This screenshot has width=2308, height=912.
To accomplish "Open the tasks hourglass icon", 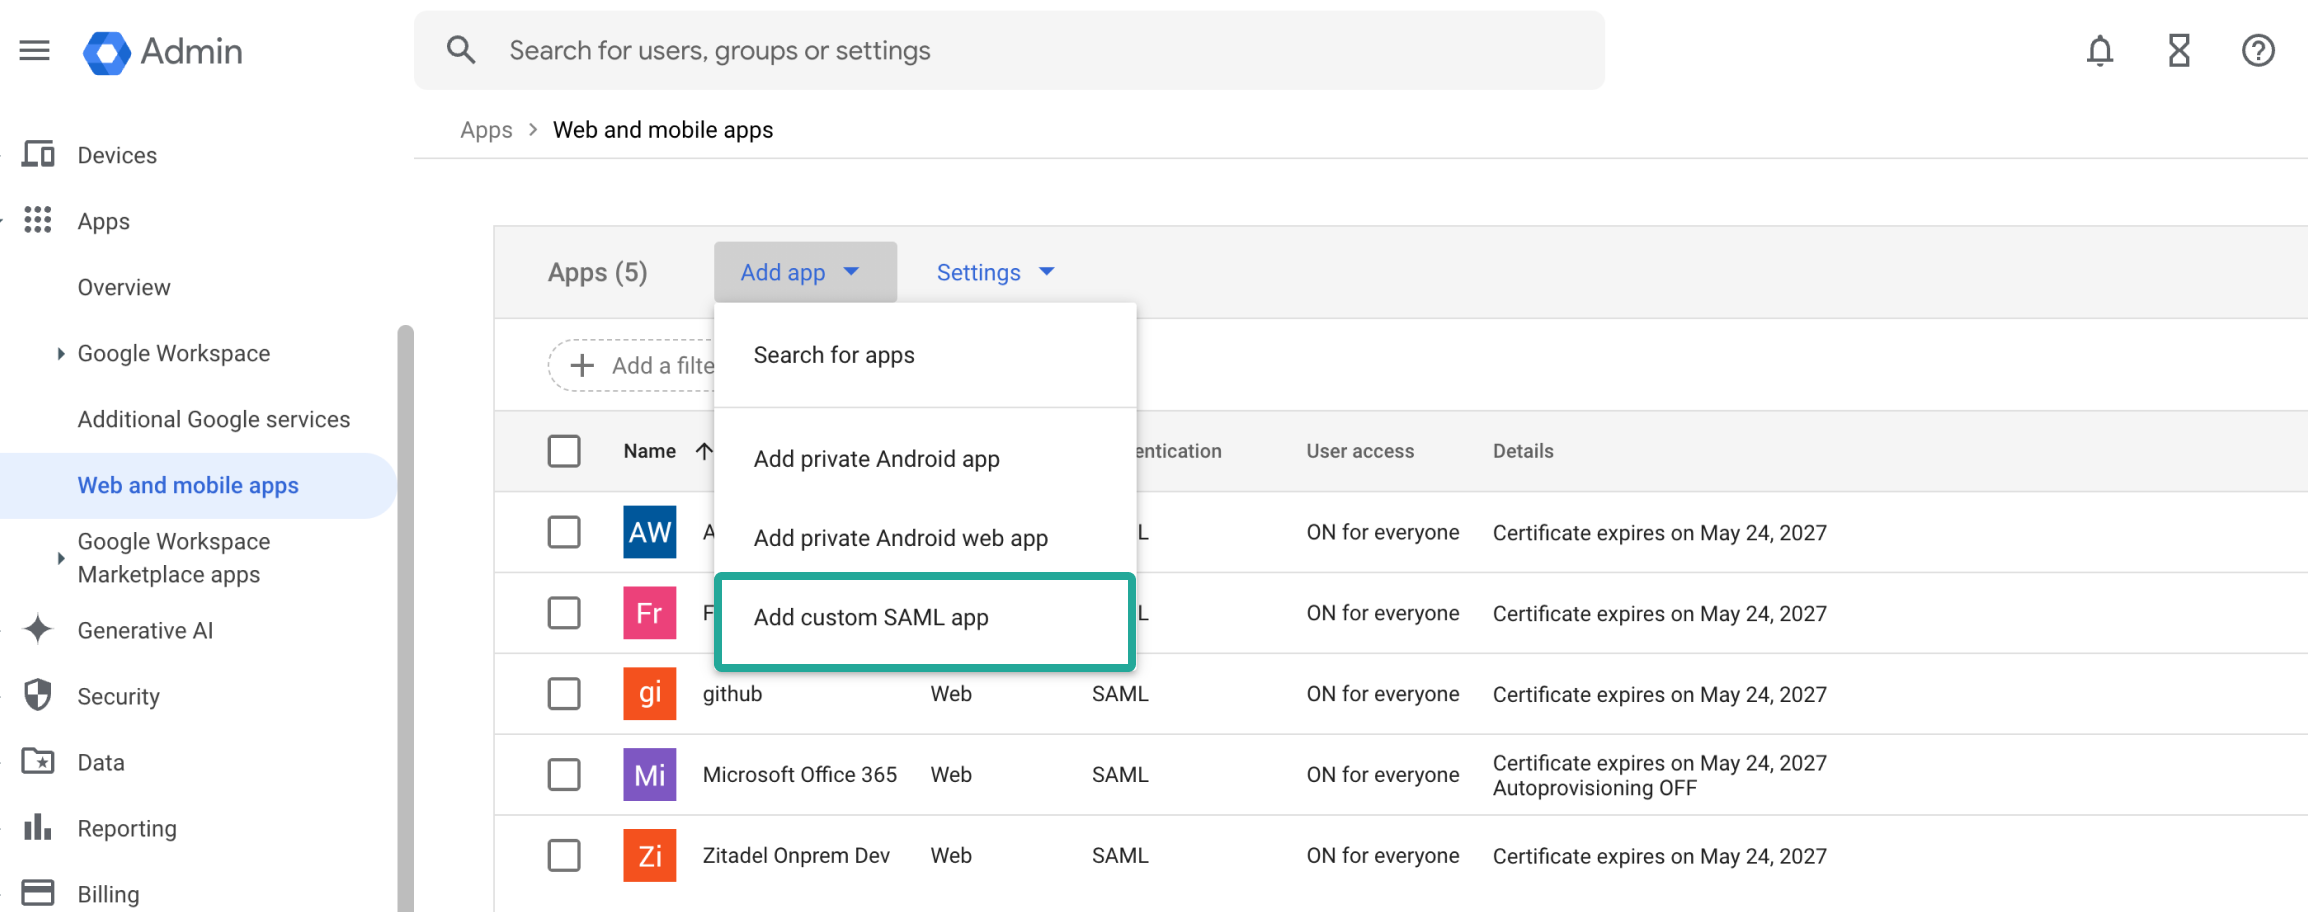I will click(x=2179, y=50).
